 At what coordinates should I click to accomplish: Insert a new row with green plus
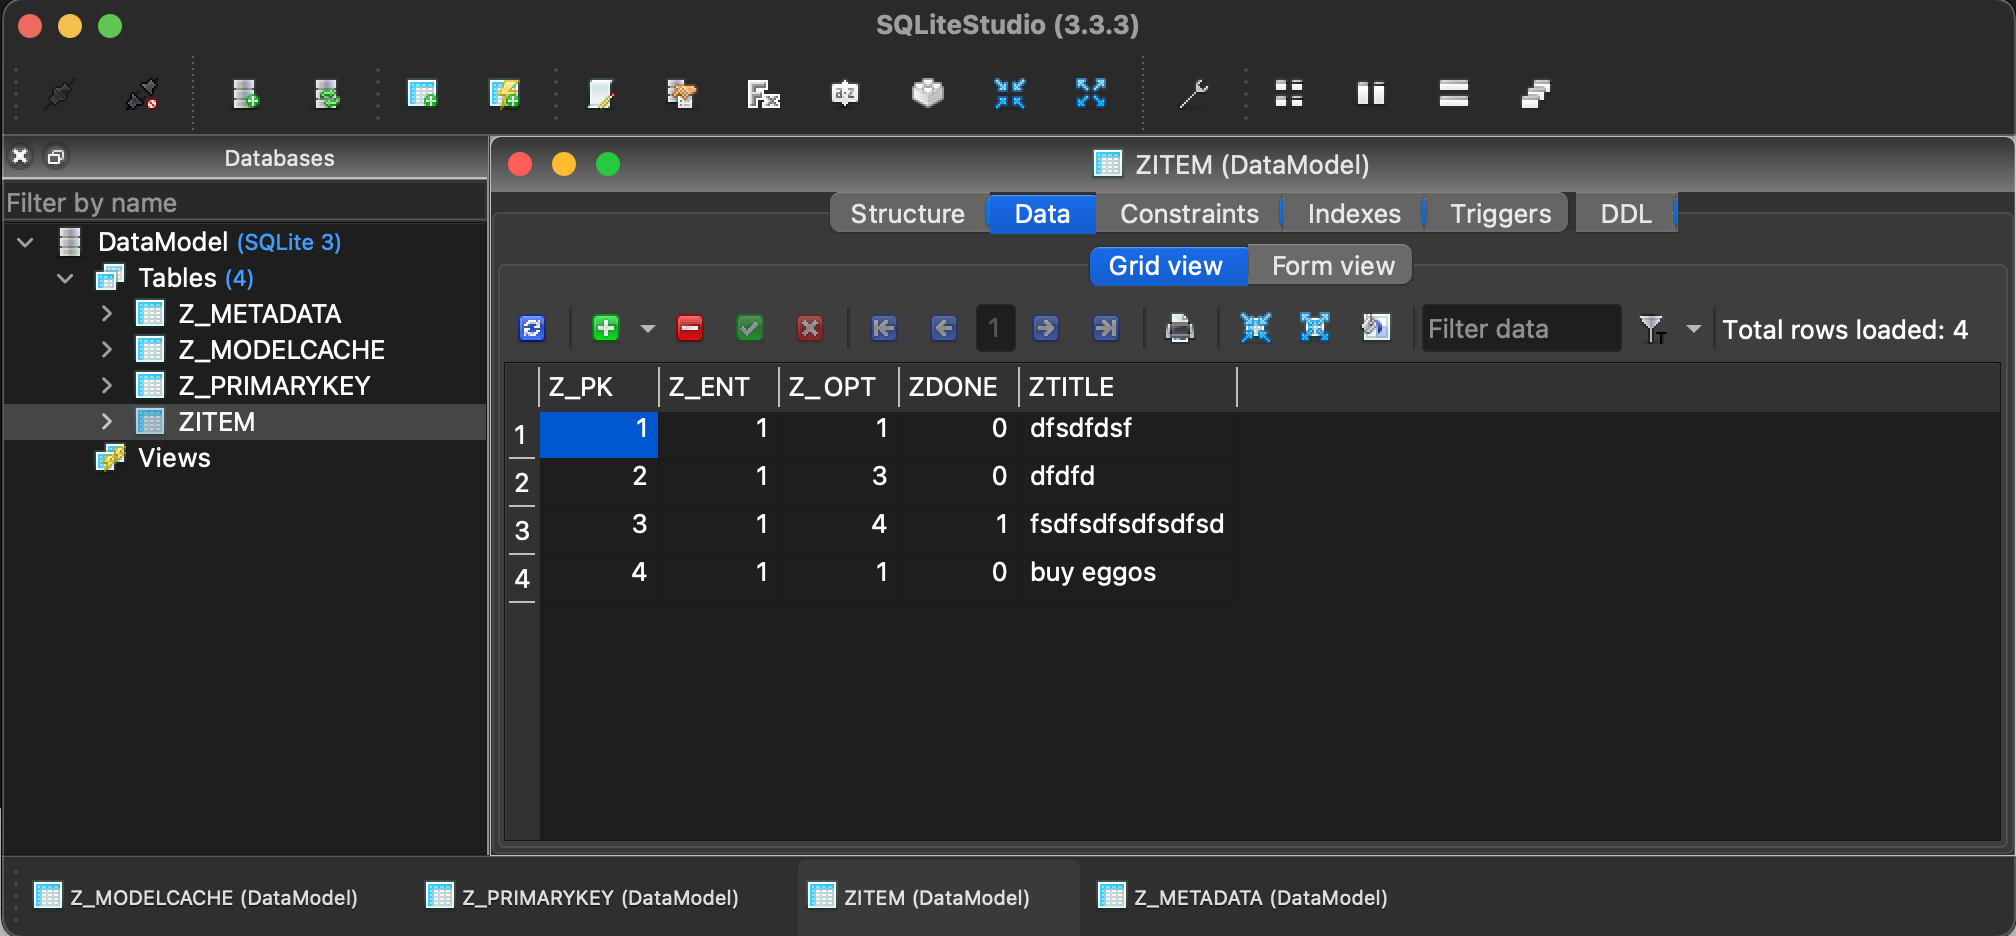coord(606,328)
